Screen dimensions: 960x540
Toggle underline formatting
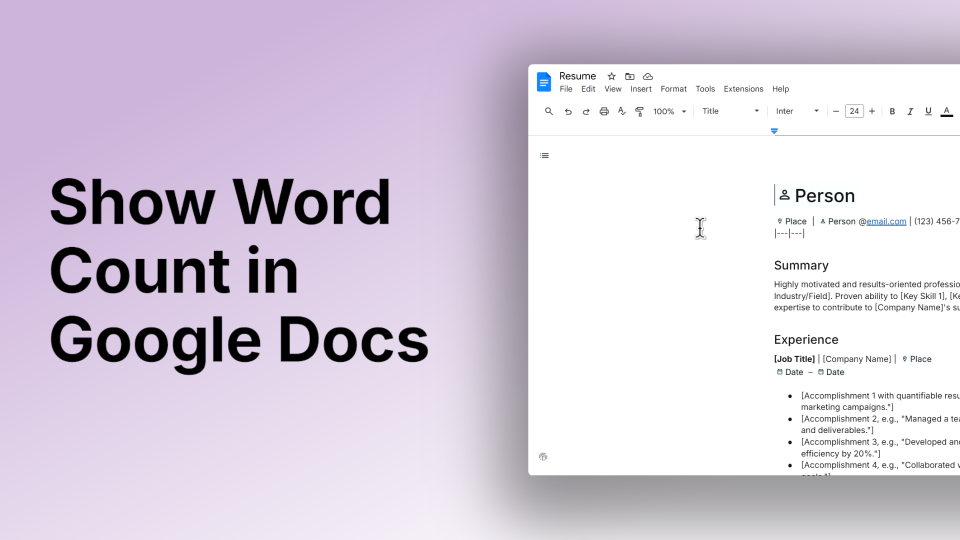[x=928, y=111]
